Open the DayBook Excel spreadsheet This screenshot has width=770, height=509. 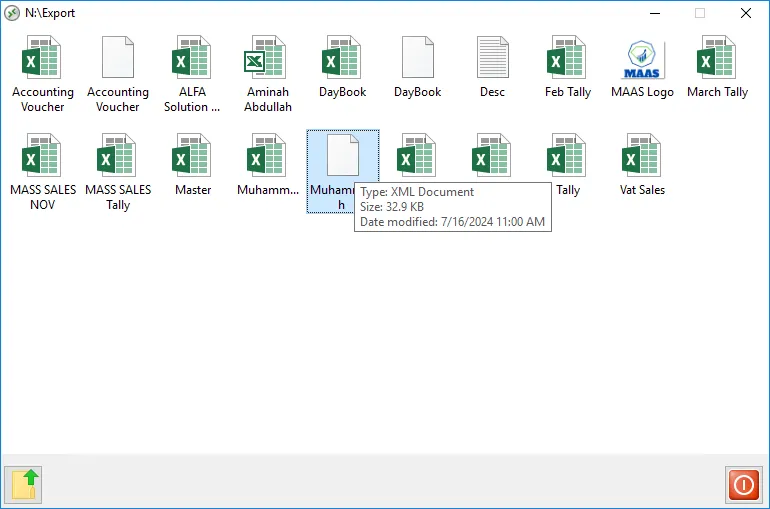[342, 58]
